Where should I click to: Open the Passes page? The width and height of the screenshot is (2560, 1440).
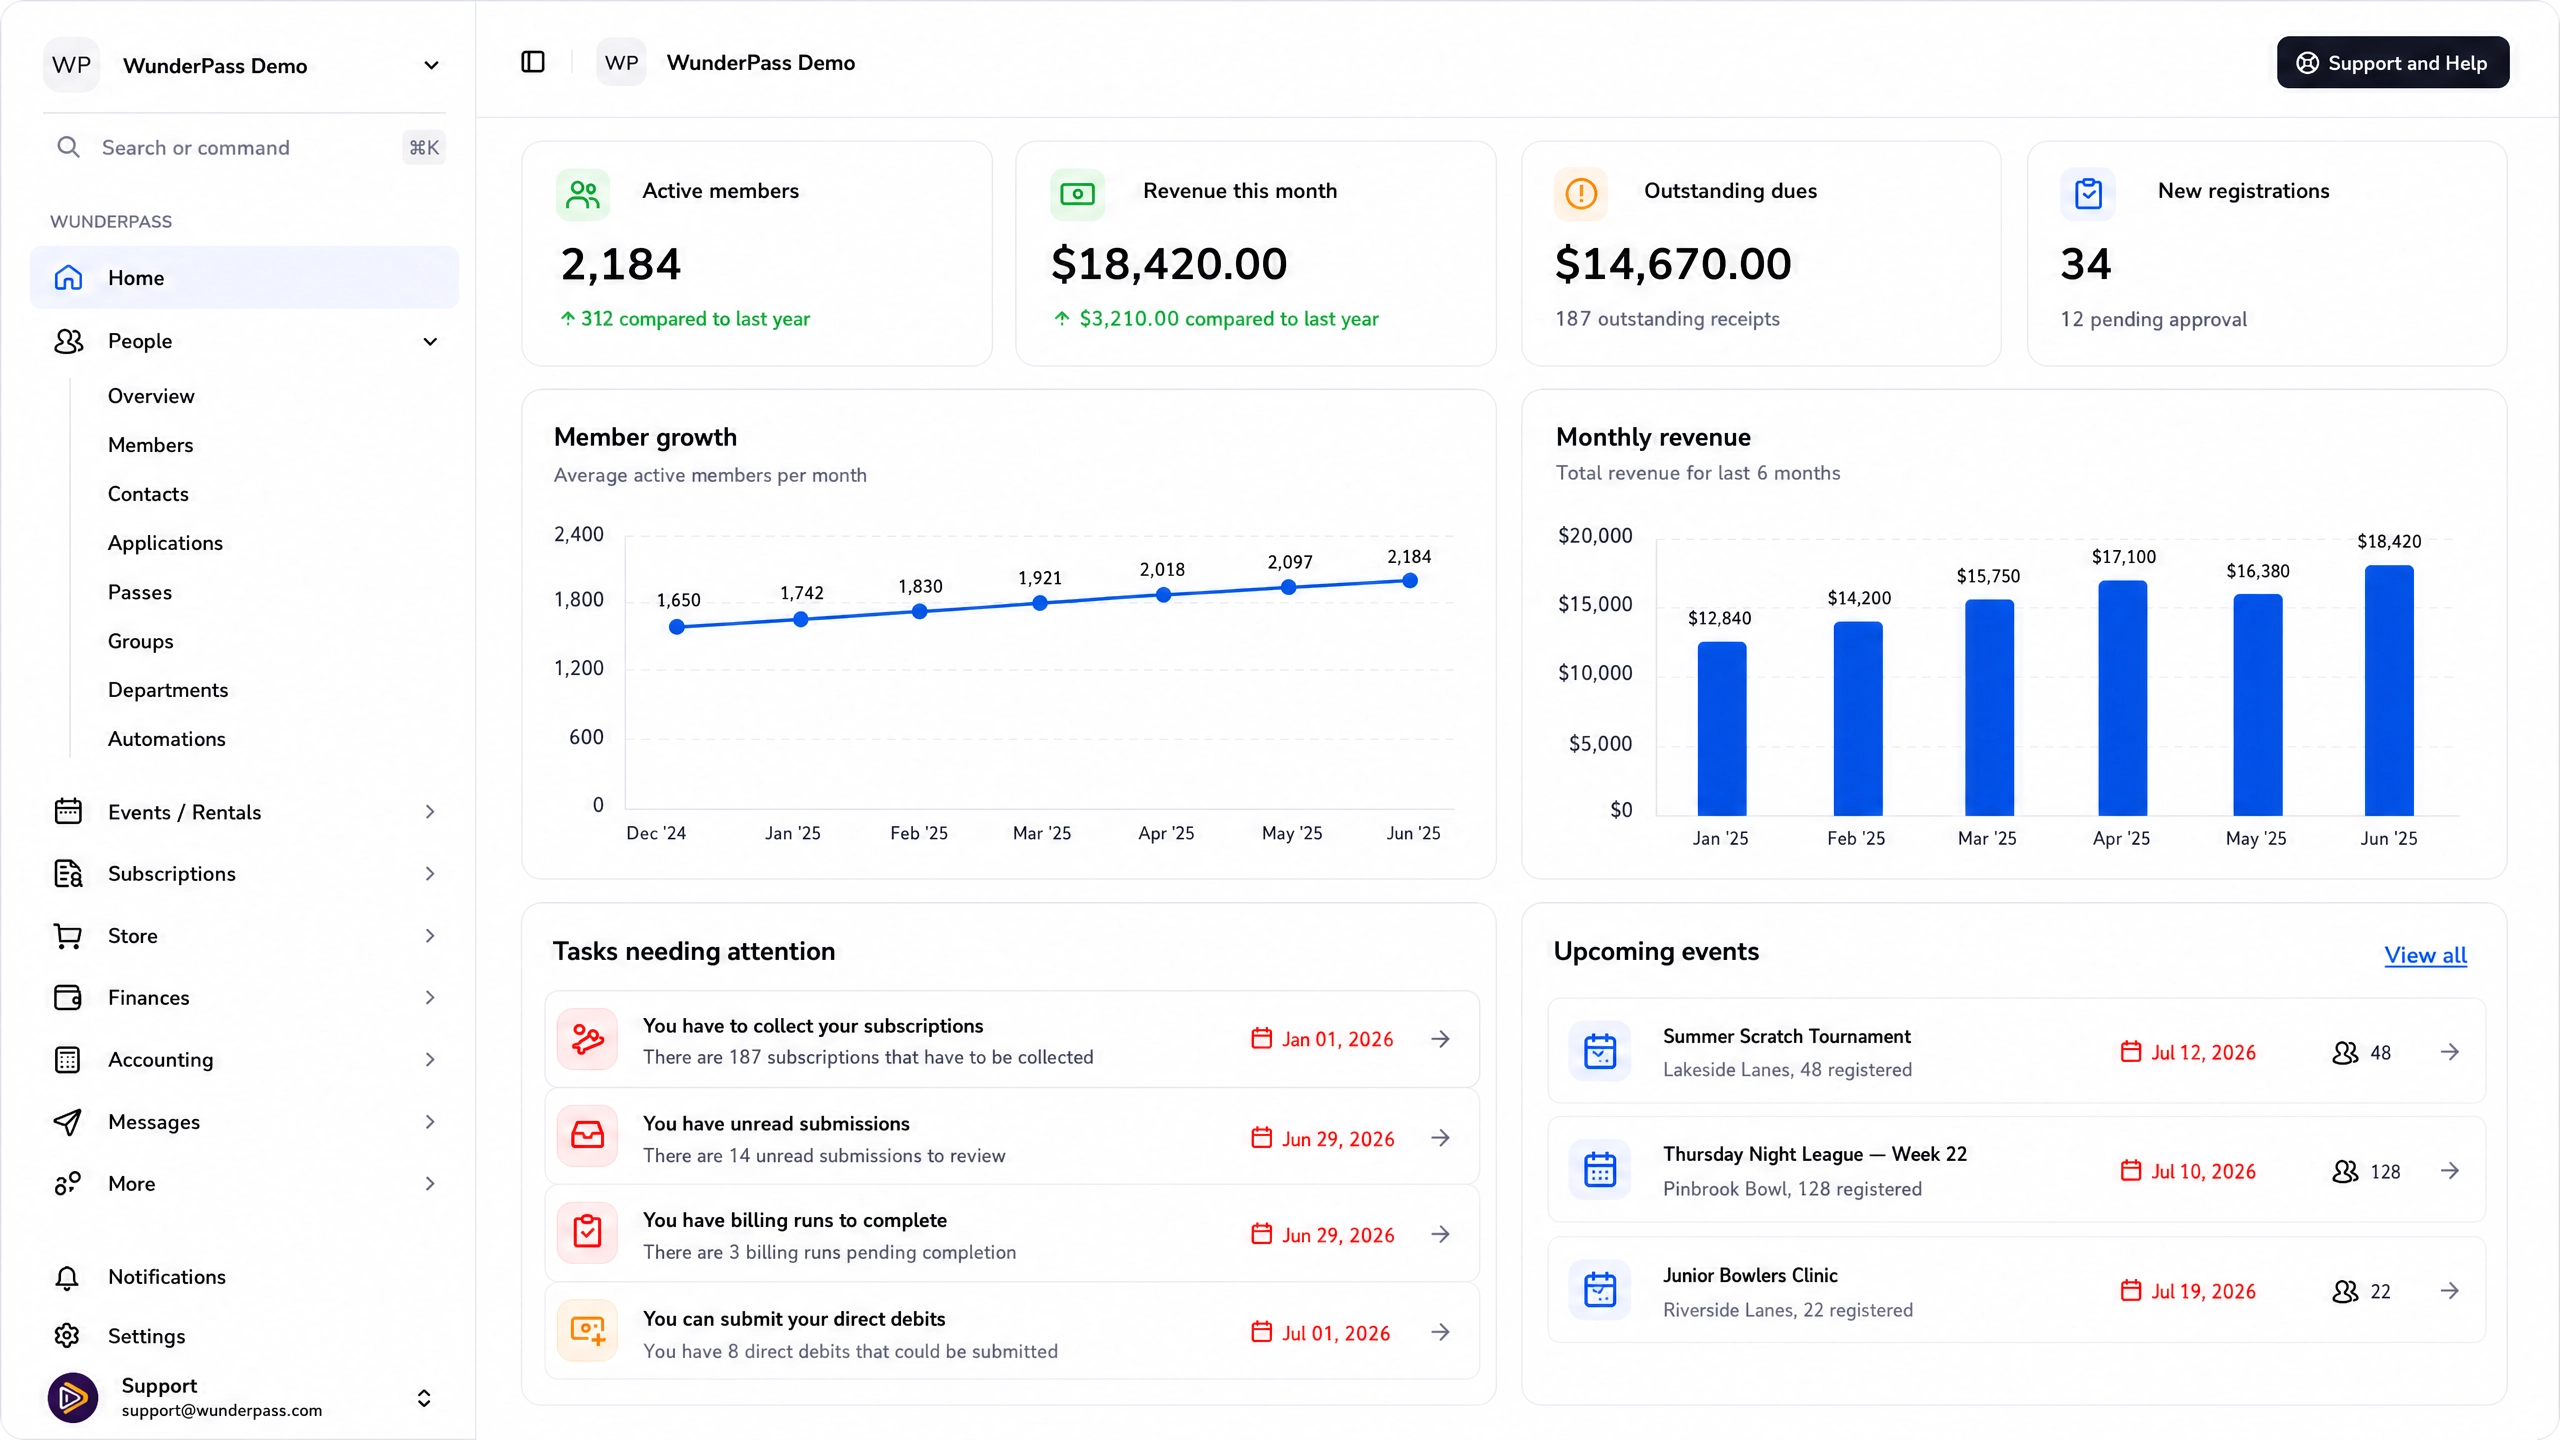(x=140, y=592)
